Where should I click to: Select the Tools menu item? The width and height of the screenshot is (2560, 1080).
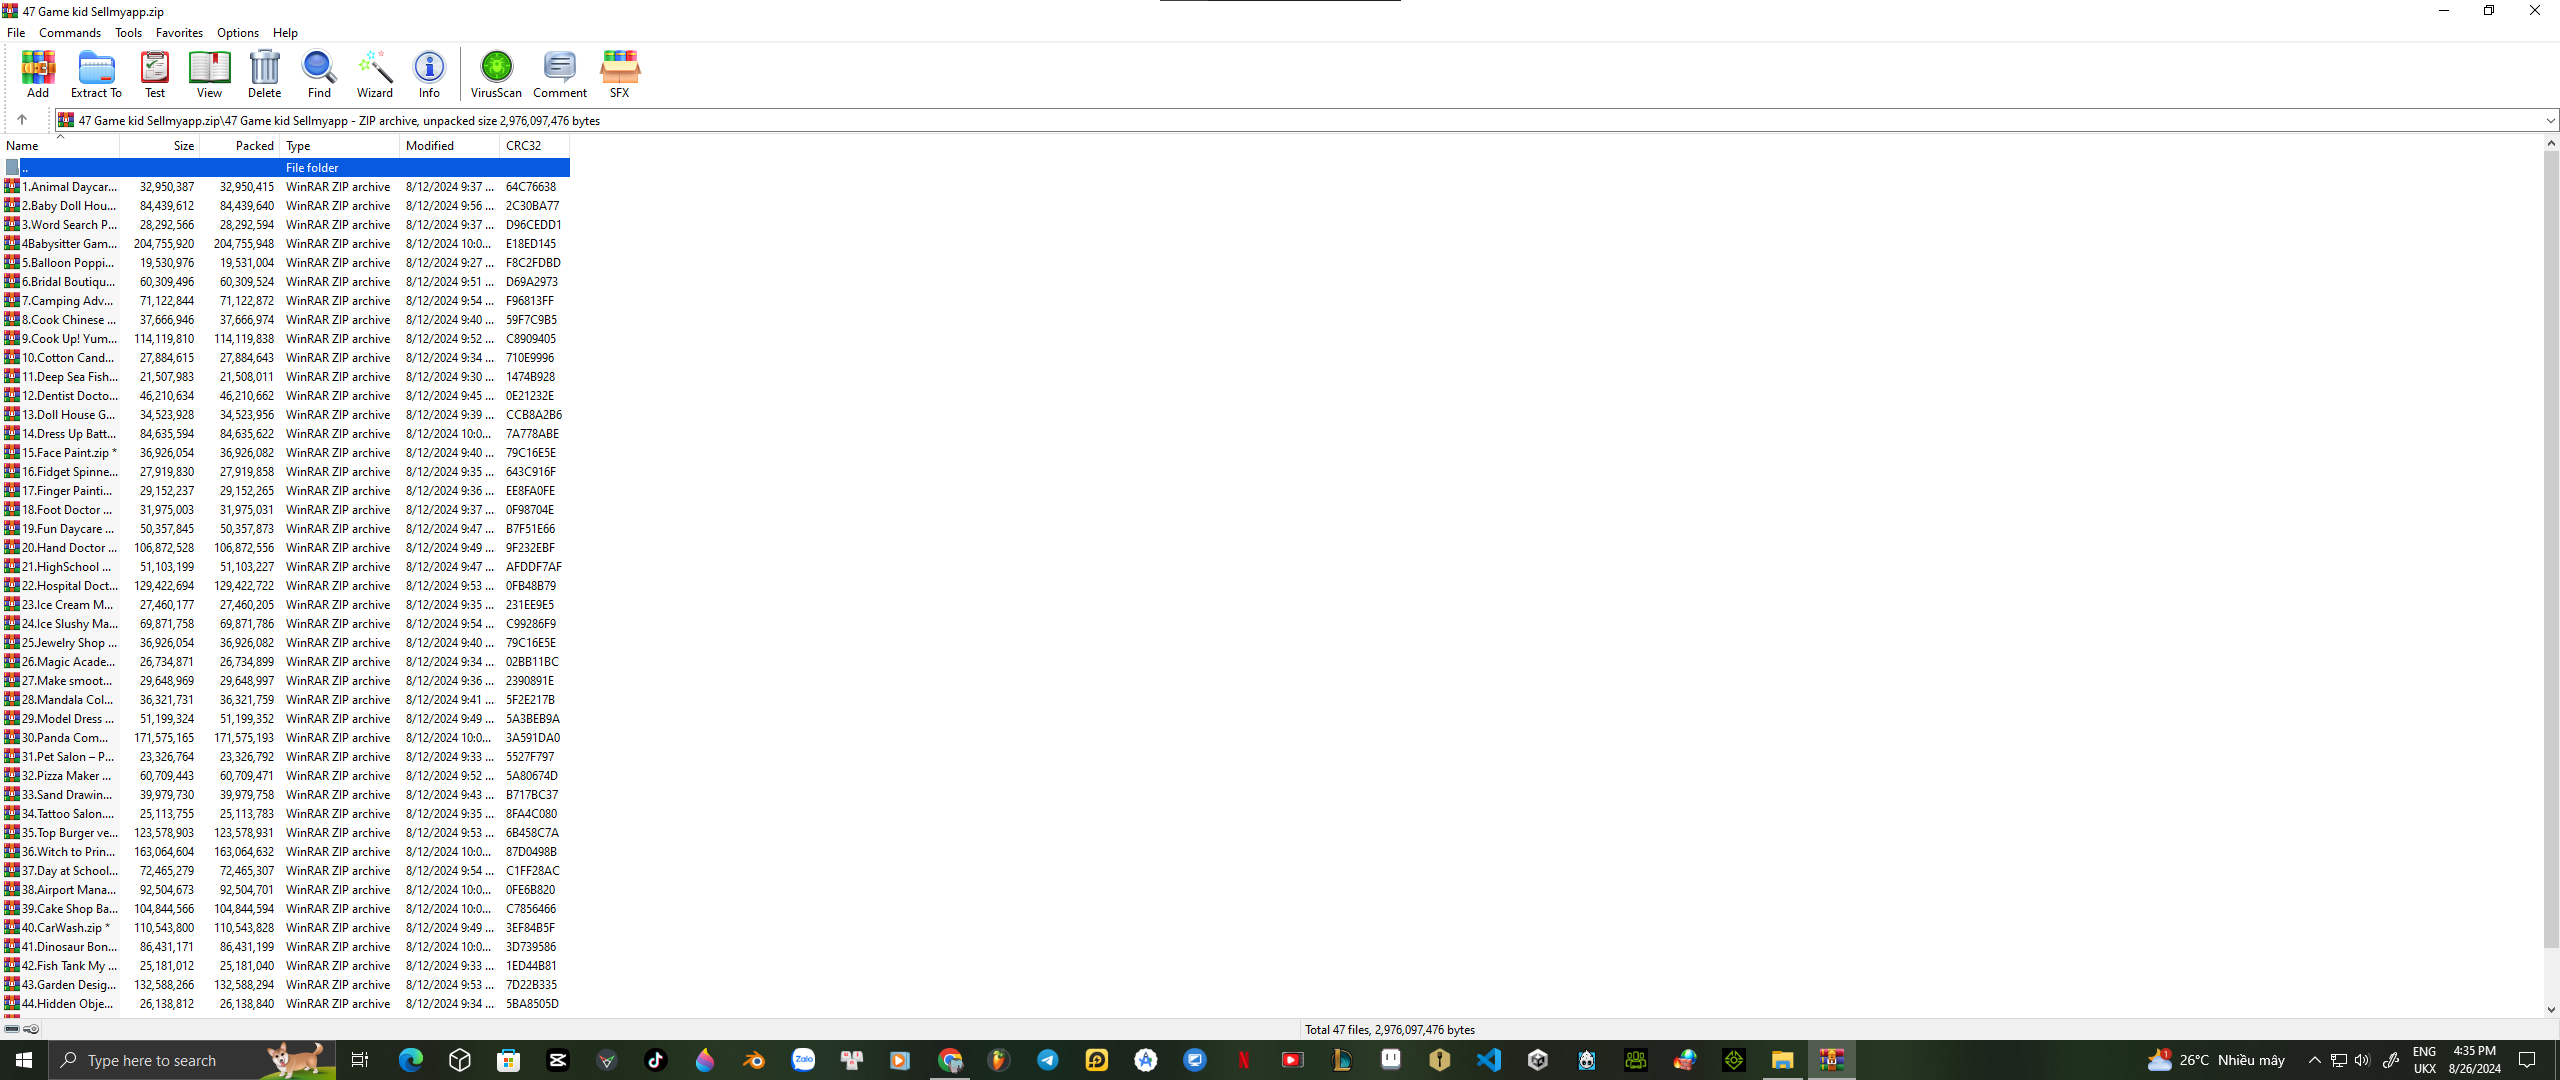tap(127, 33)
